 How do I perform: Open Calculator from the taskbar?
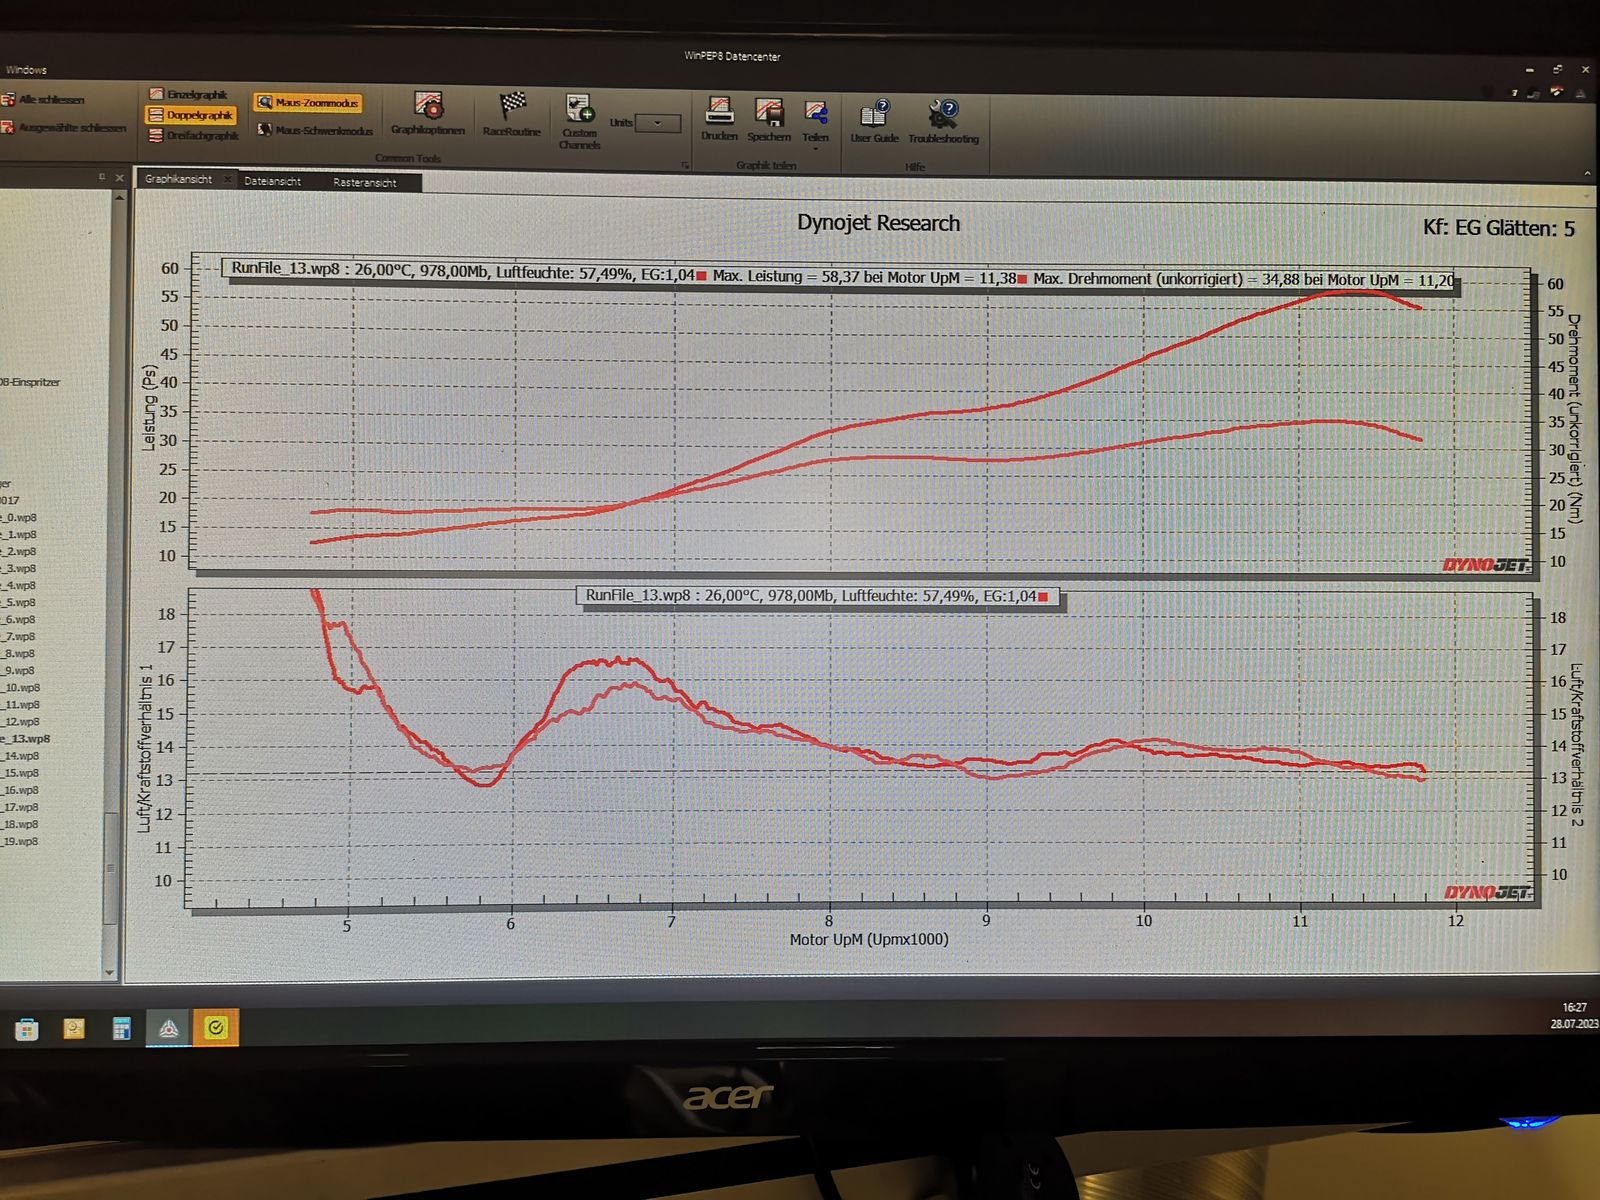pyautogui.click(x=121, y=1028)
